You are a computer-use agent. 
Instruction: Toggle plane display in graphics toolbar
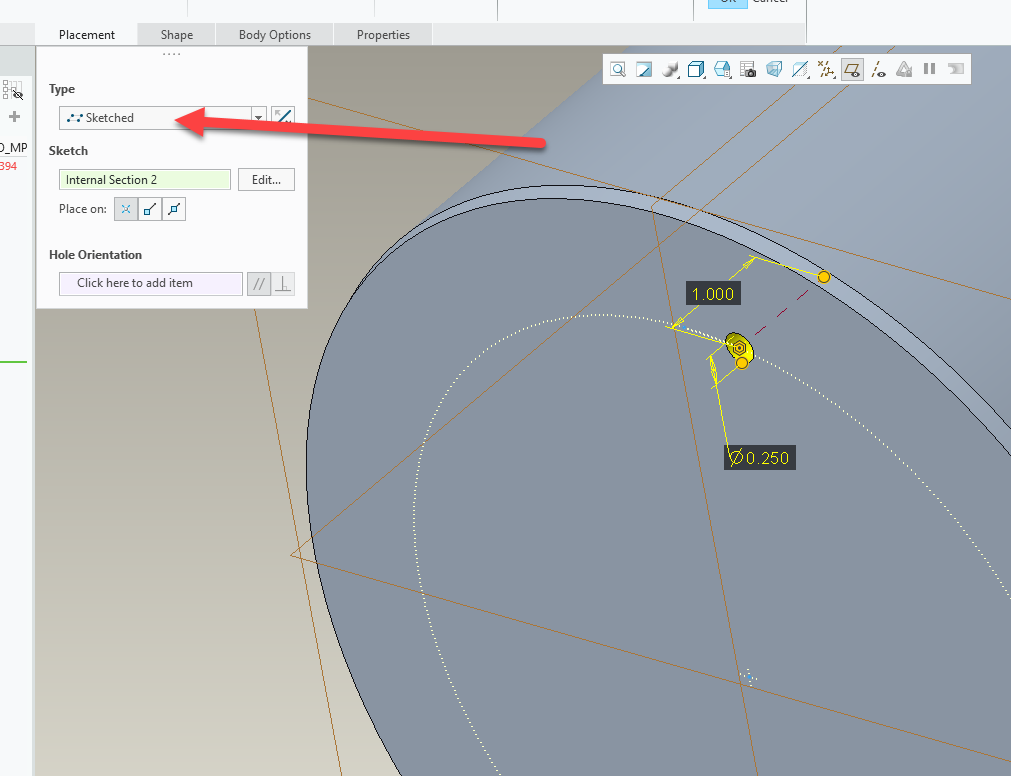click(852, 69)
